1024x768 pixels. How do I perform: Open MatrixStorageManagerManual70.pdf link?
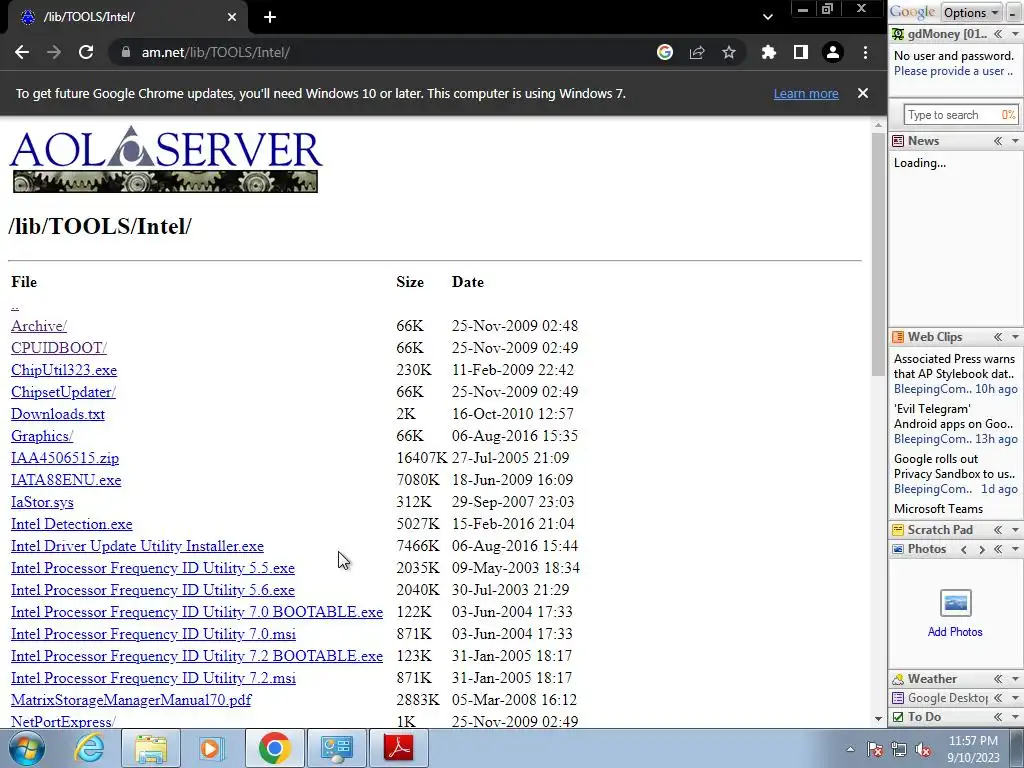point(131,700)
